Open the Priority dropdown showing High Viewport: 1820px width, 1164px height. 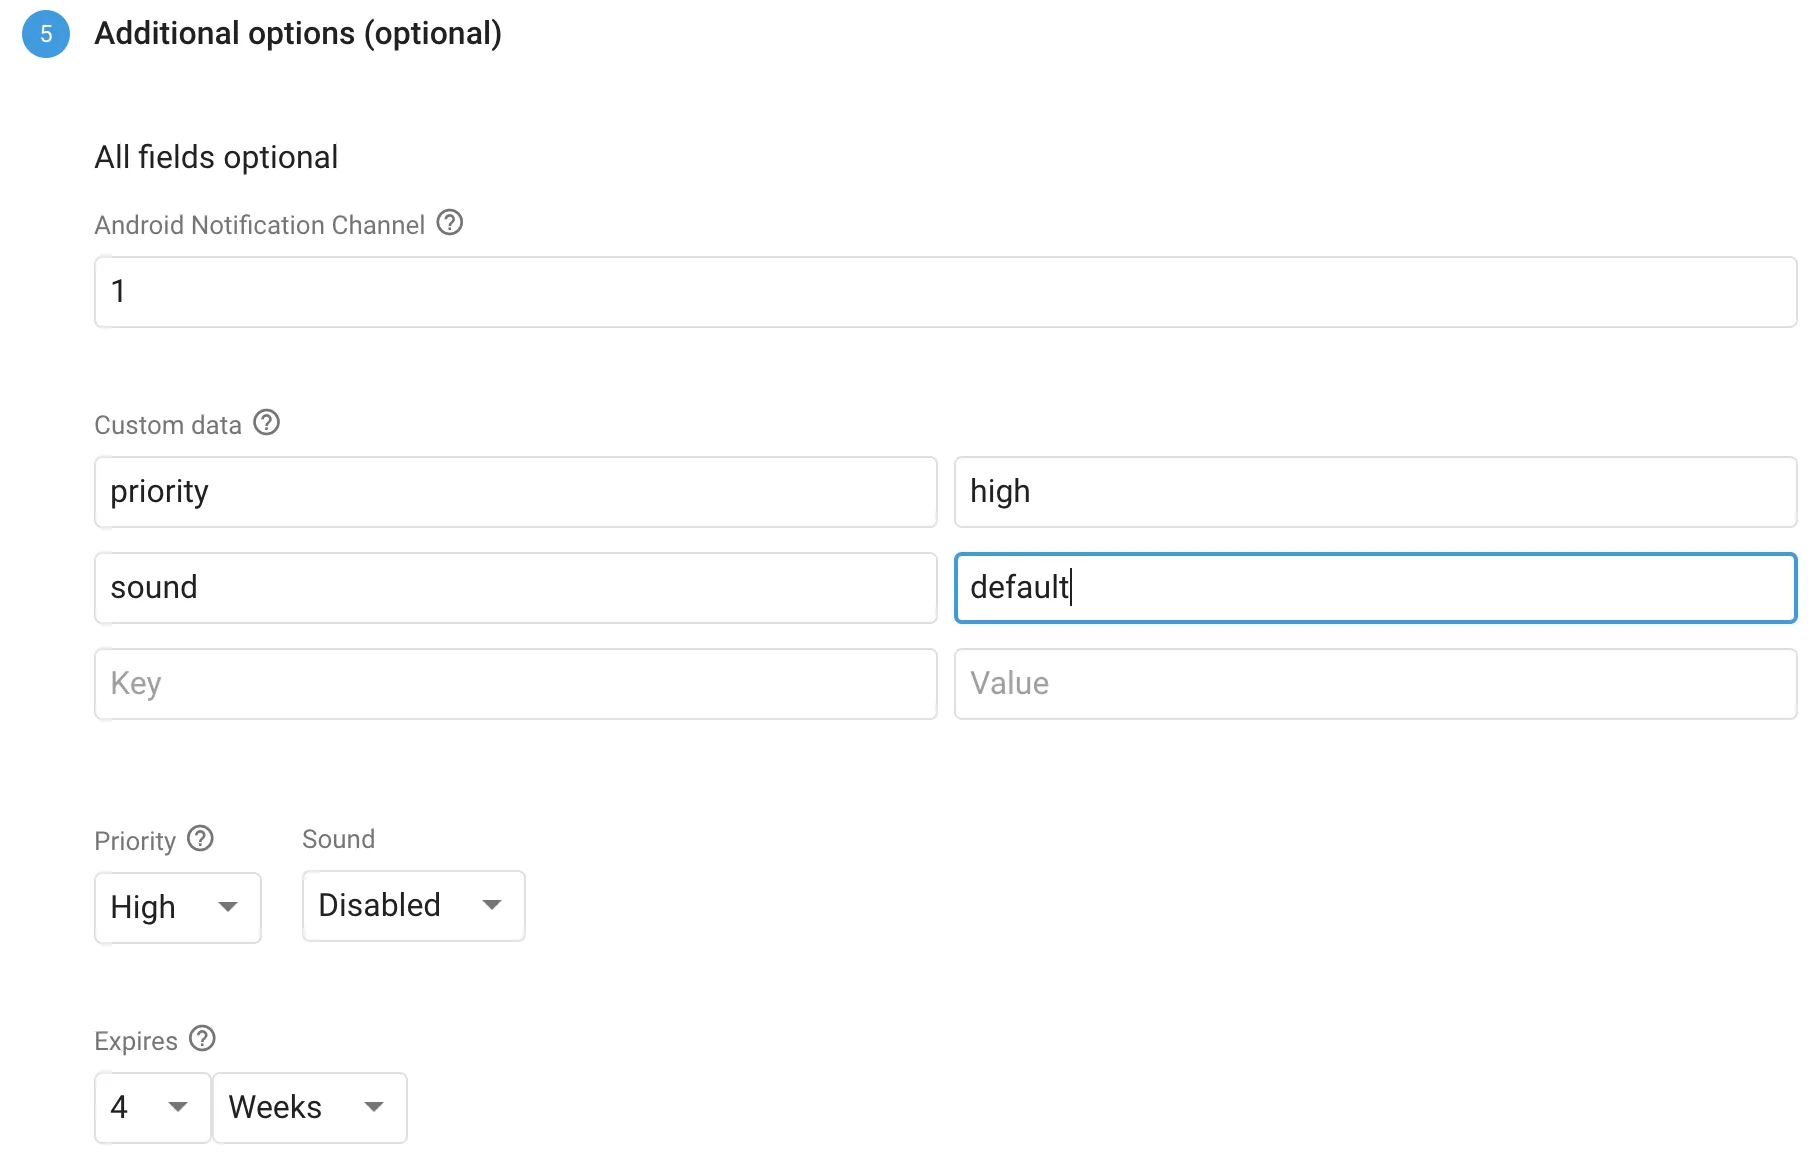(178, 907)
